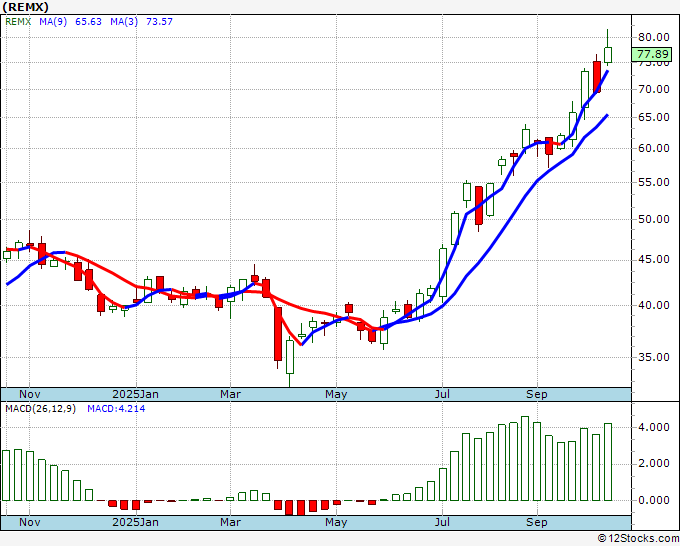Click the 45.00 price axis label
The height and width of the screenshot is (546, 680).
654,259
